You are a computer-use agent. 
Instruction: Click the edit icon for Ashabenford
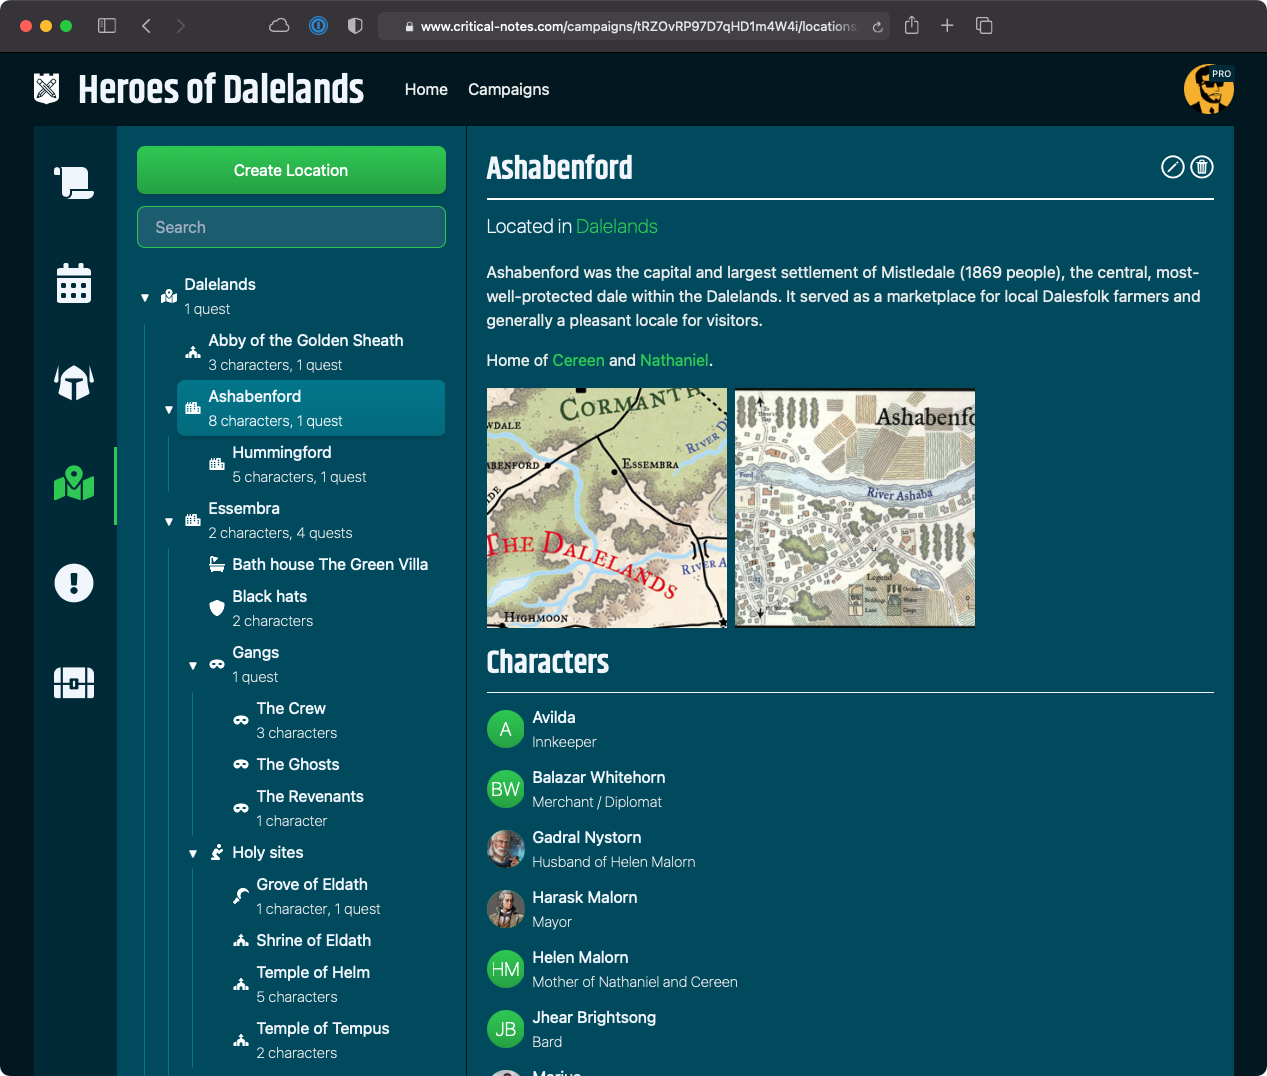[x=1172, y=167]
